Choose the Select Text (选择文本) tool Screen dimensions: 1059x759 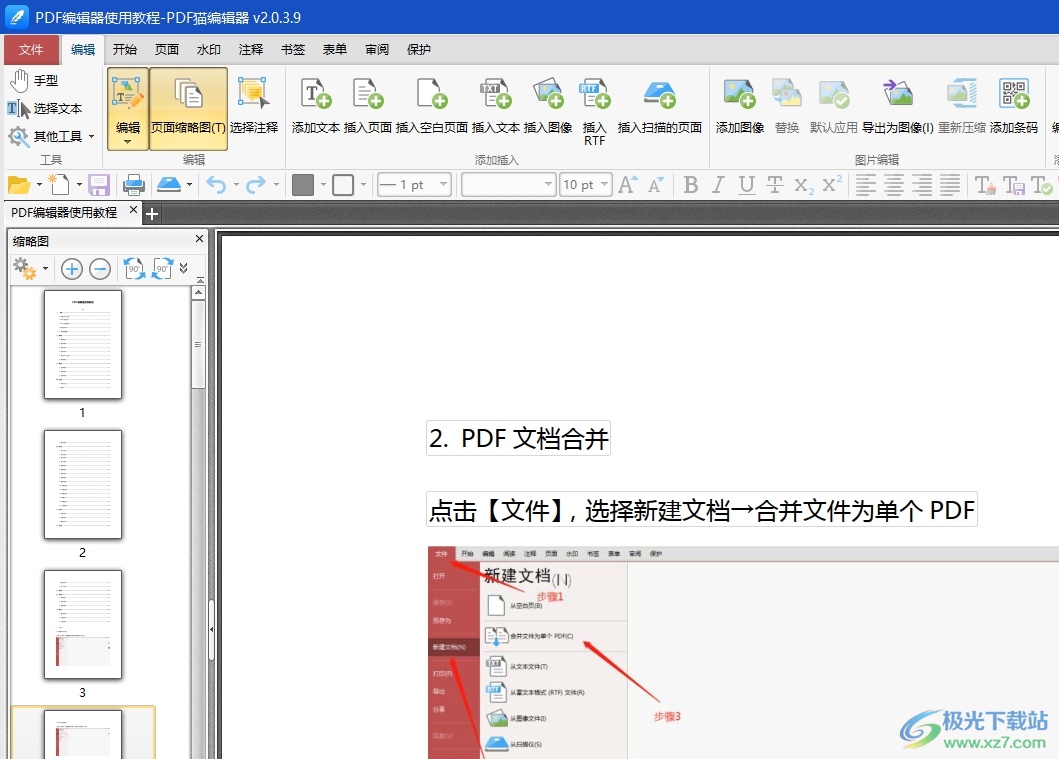coord(45,108)
